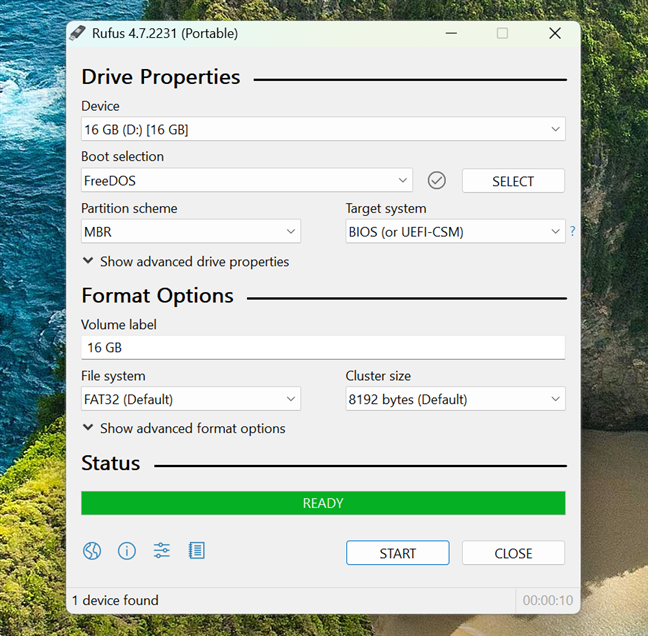Click the Drive Properties heading

[x=161, y=77]
